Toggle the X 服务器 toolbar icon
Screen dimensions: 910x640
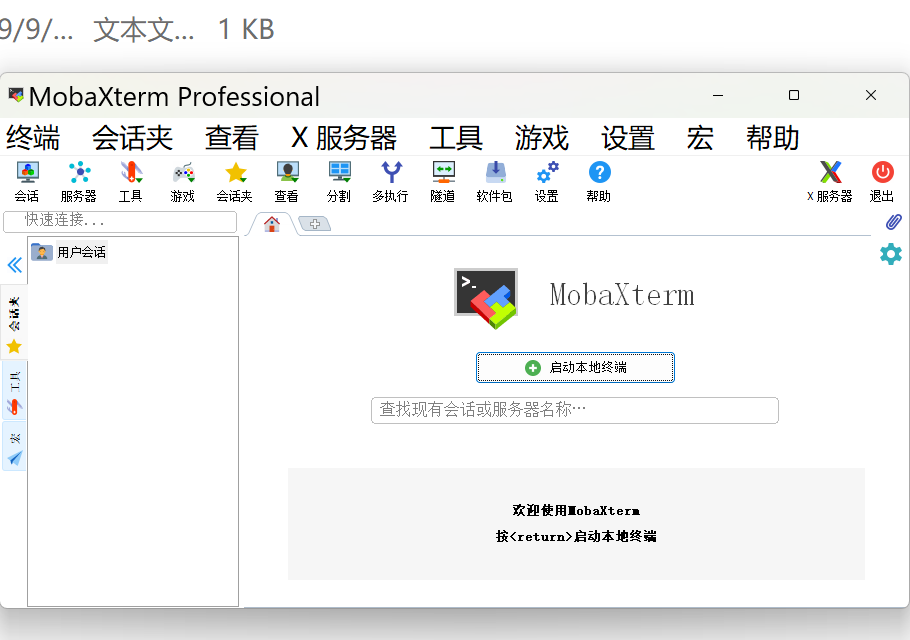tap(830, 182)
